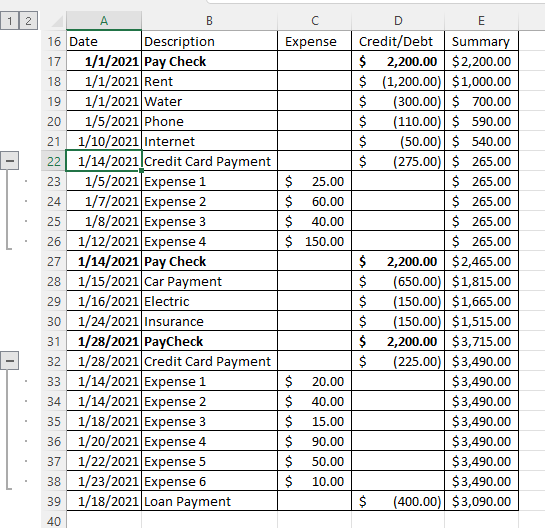Click the Car Payment description cell
The height and width of the screenshot is (528, 545).
pyautogui.click(x=210, y=282)
